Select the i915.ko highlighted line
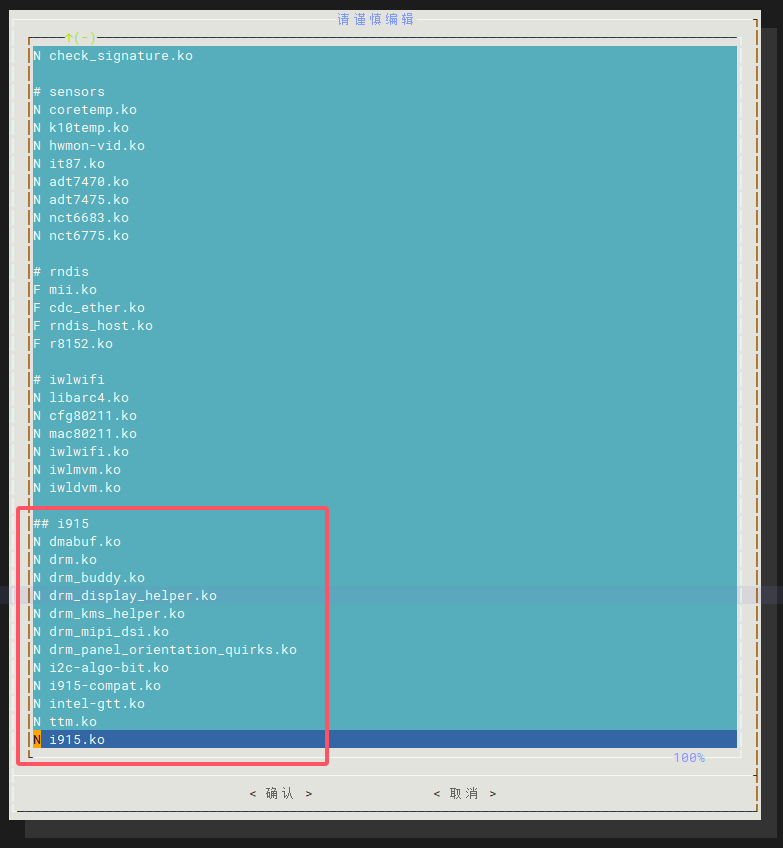The width and height of the screenshot is (783, 848). [77, 739]
